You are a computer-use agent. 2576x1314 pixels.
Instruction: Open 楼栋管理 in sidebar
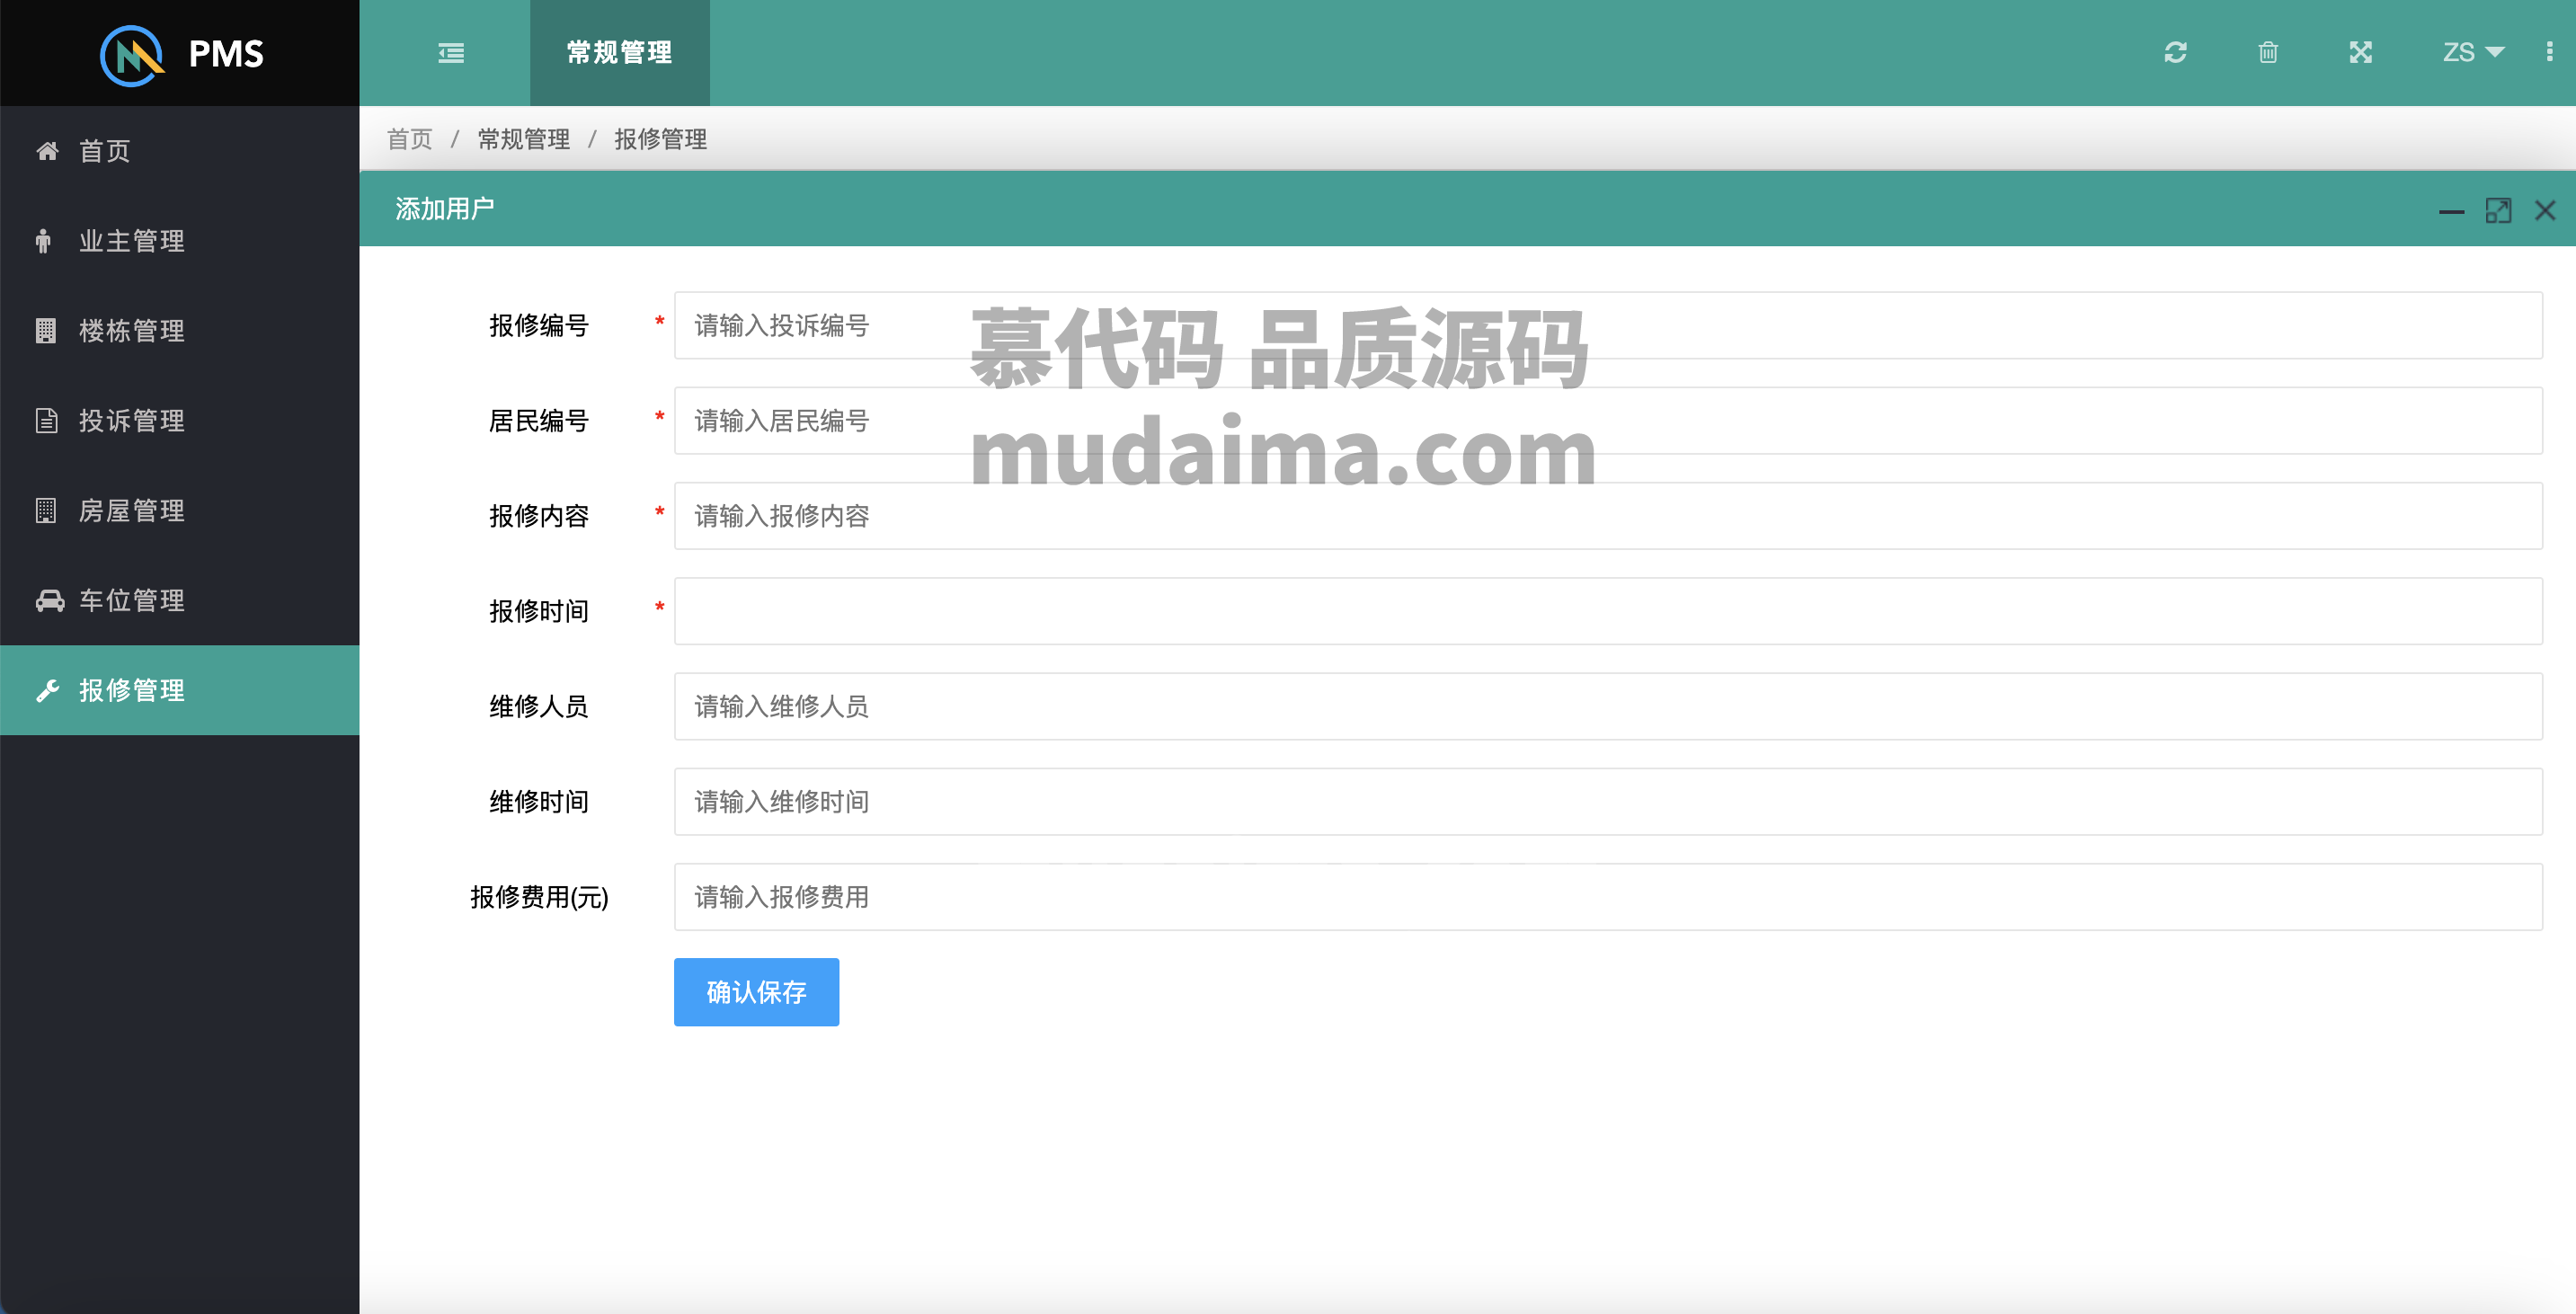point(180,331)
